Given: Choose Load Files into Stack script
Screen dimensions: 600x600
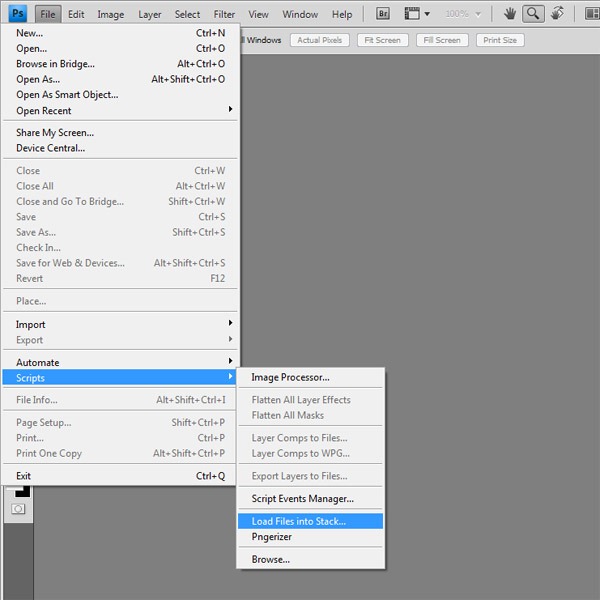Looking at the screenshot, I should (x=310, y=521).
